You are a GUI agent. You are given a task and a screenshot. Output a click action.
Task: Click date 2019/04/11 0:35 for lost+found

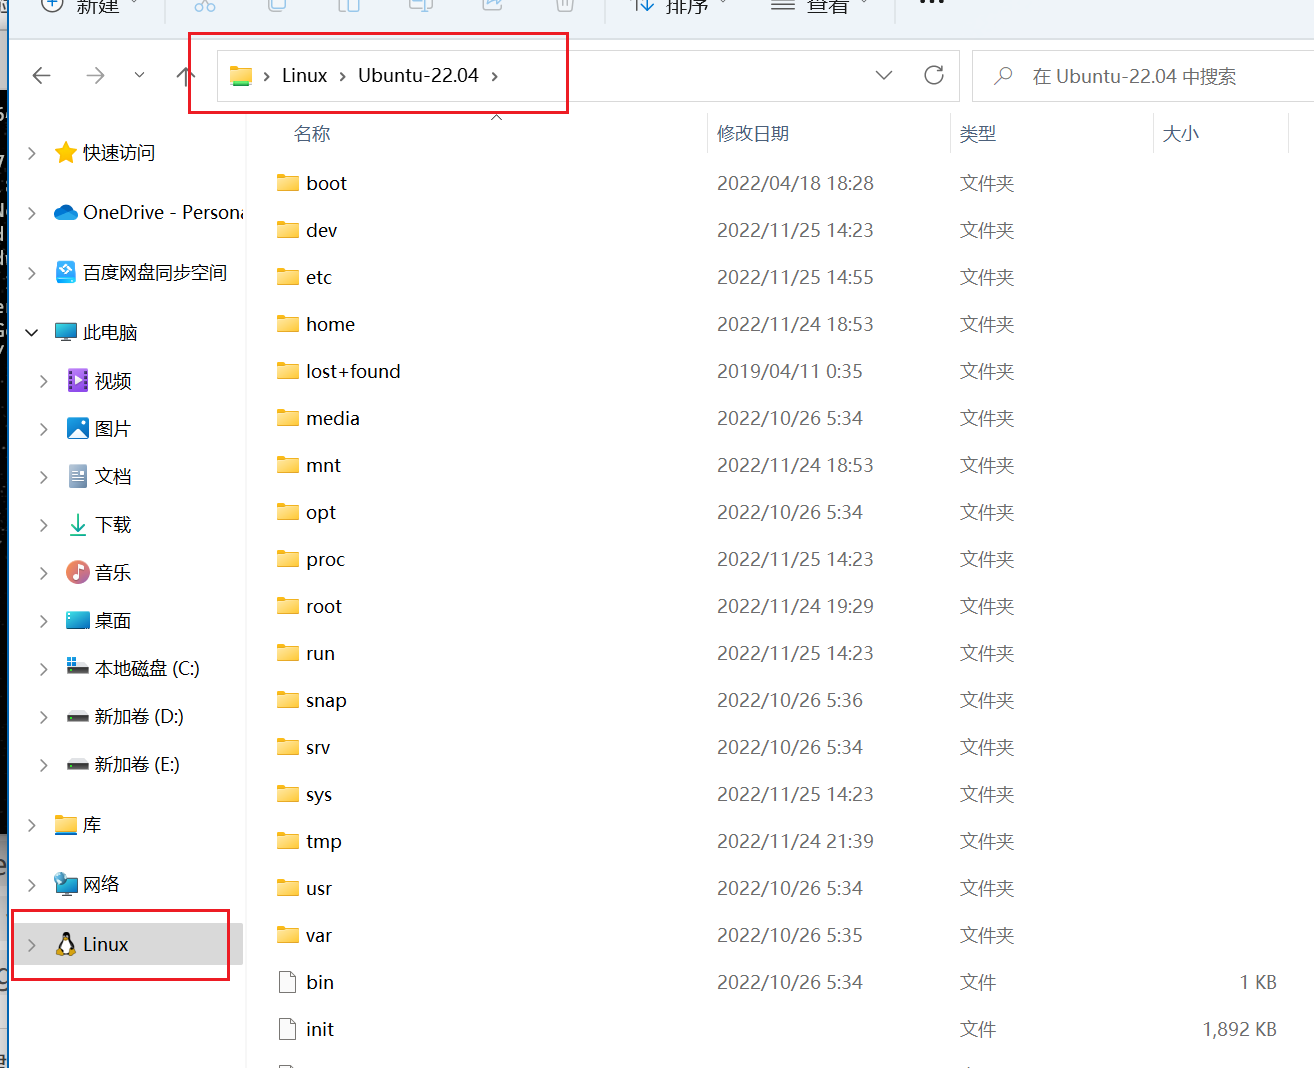(789, 371)
